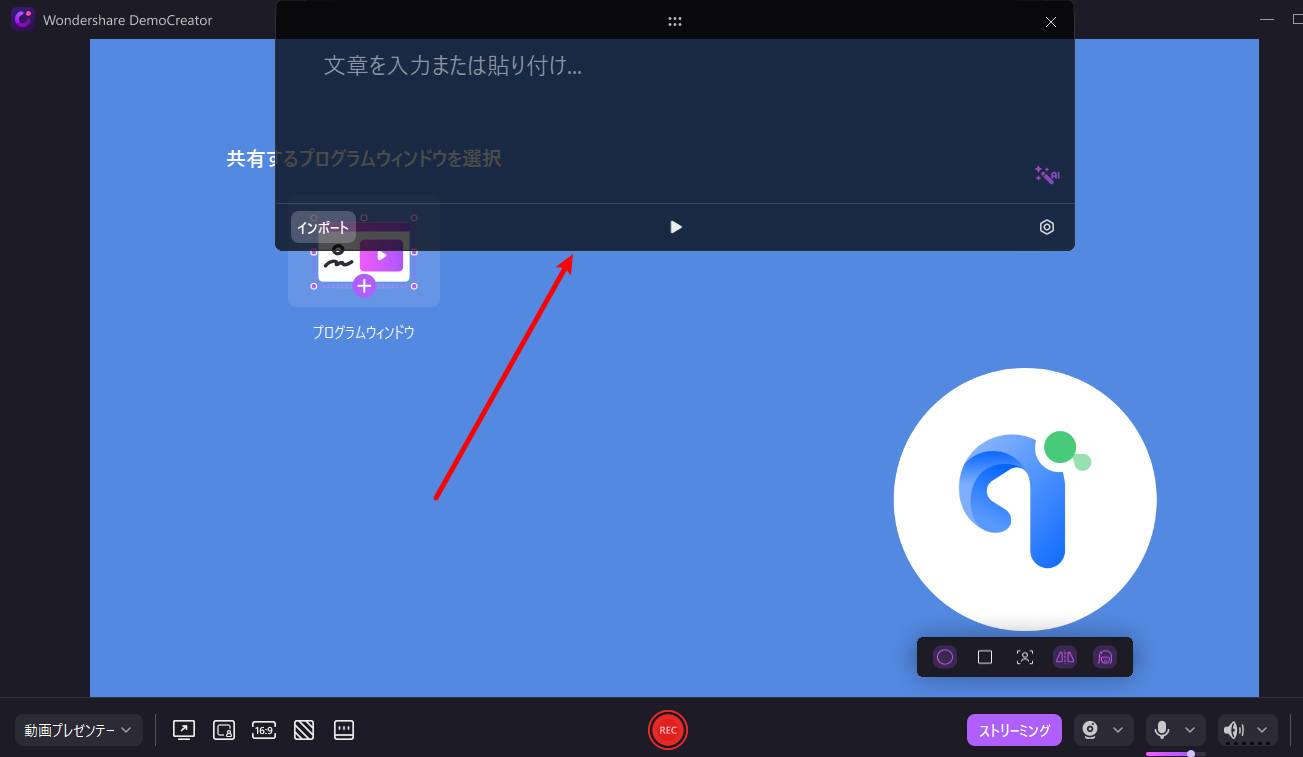Open the 16:9 aspect ratio option
This screenshot has width=1303, height=757.
pos(264,730)
